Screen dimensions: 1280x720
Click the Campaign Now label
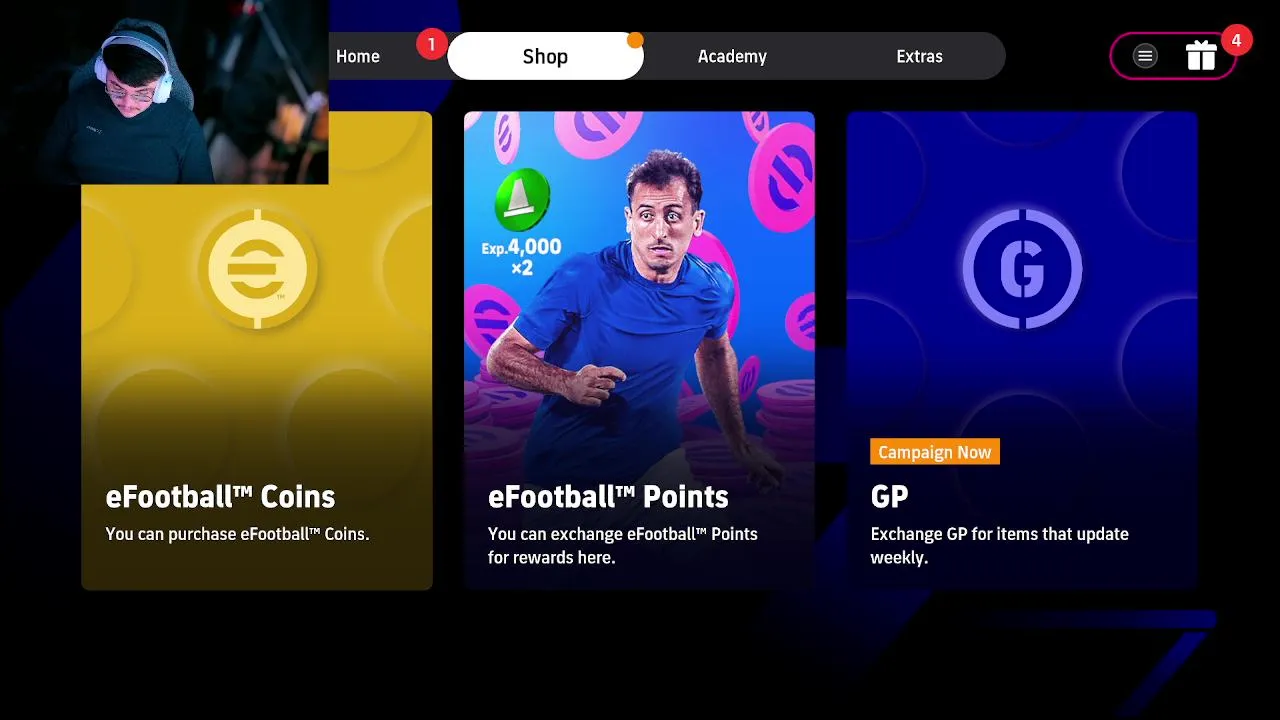(935, 452)
